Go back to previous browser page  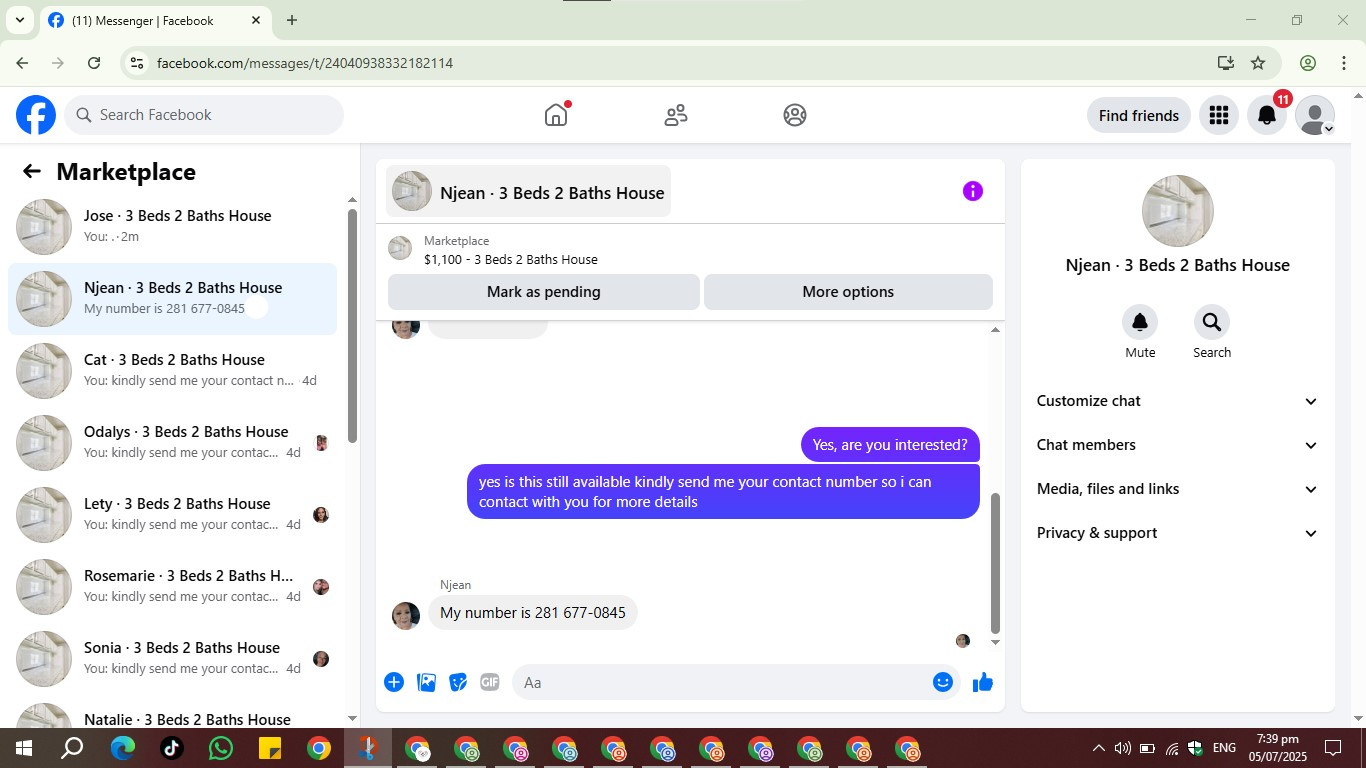pyautogui.click(x=22, y=63)
